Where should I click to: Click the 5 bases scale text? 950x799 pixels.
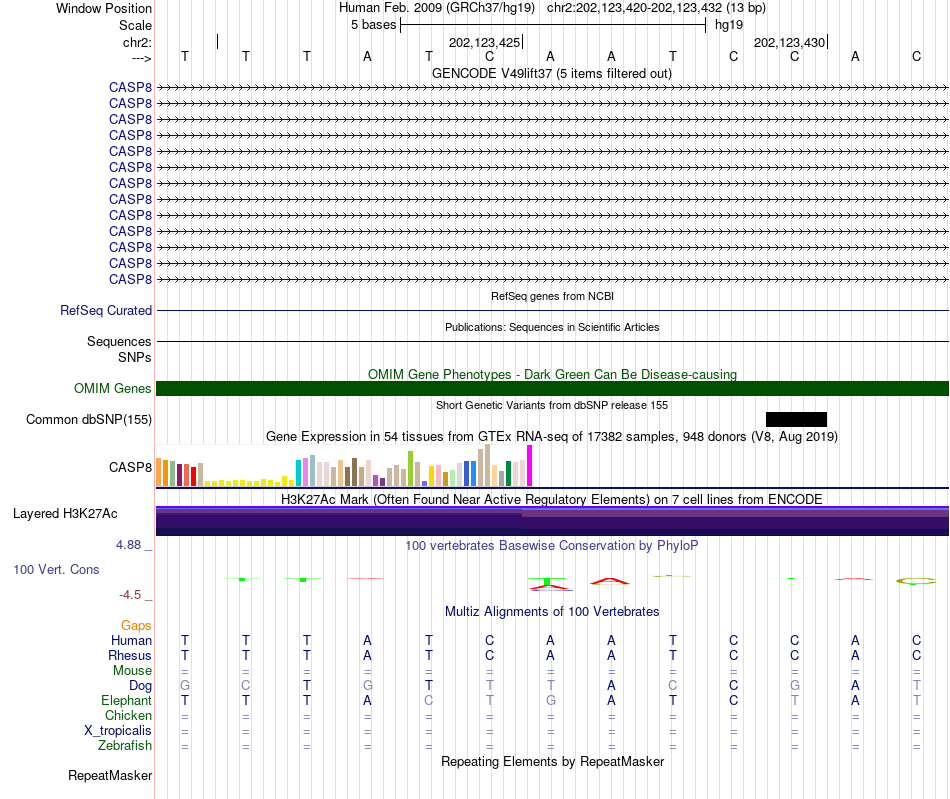373,25
